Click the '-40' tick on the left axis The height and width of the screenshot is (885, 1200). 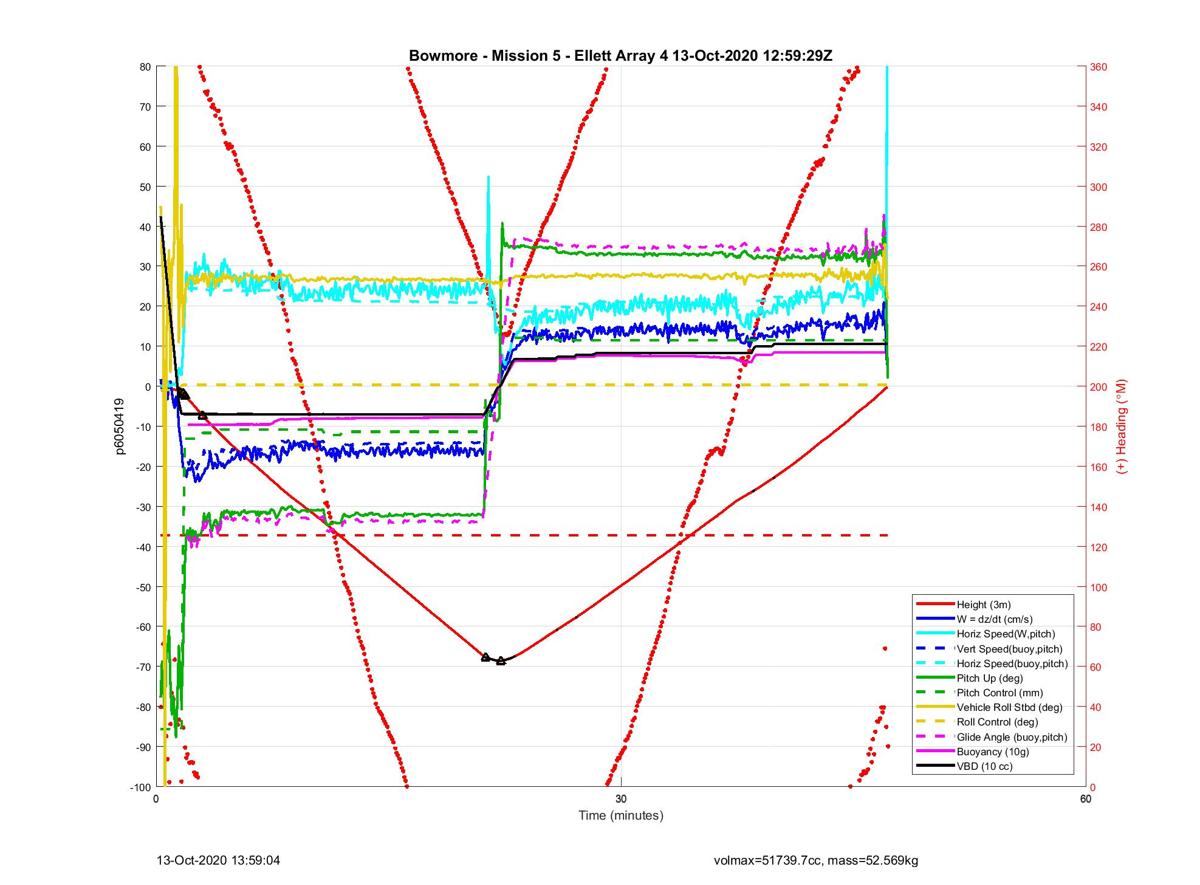coord(142,547)
